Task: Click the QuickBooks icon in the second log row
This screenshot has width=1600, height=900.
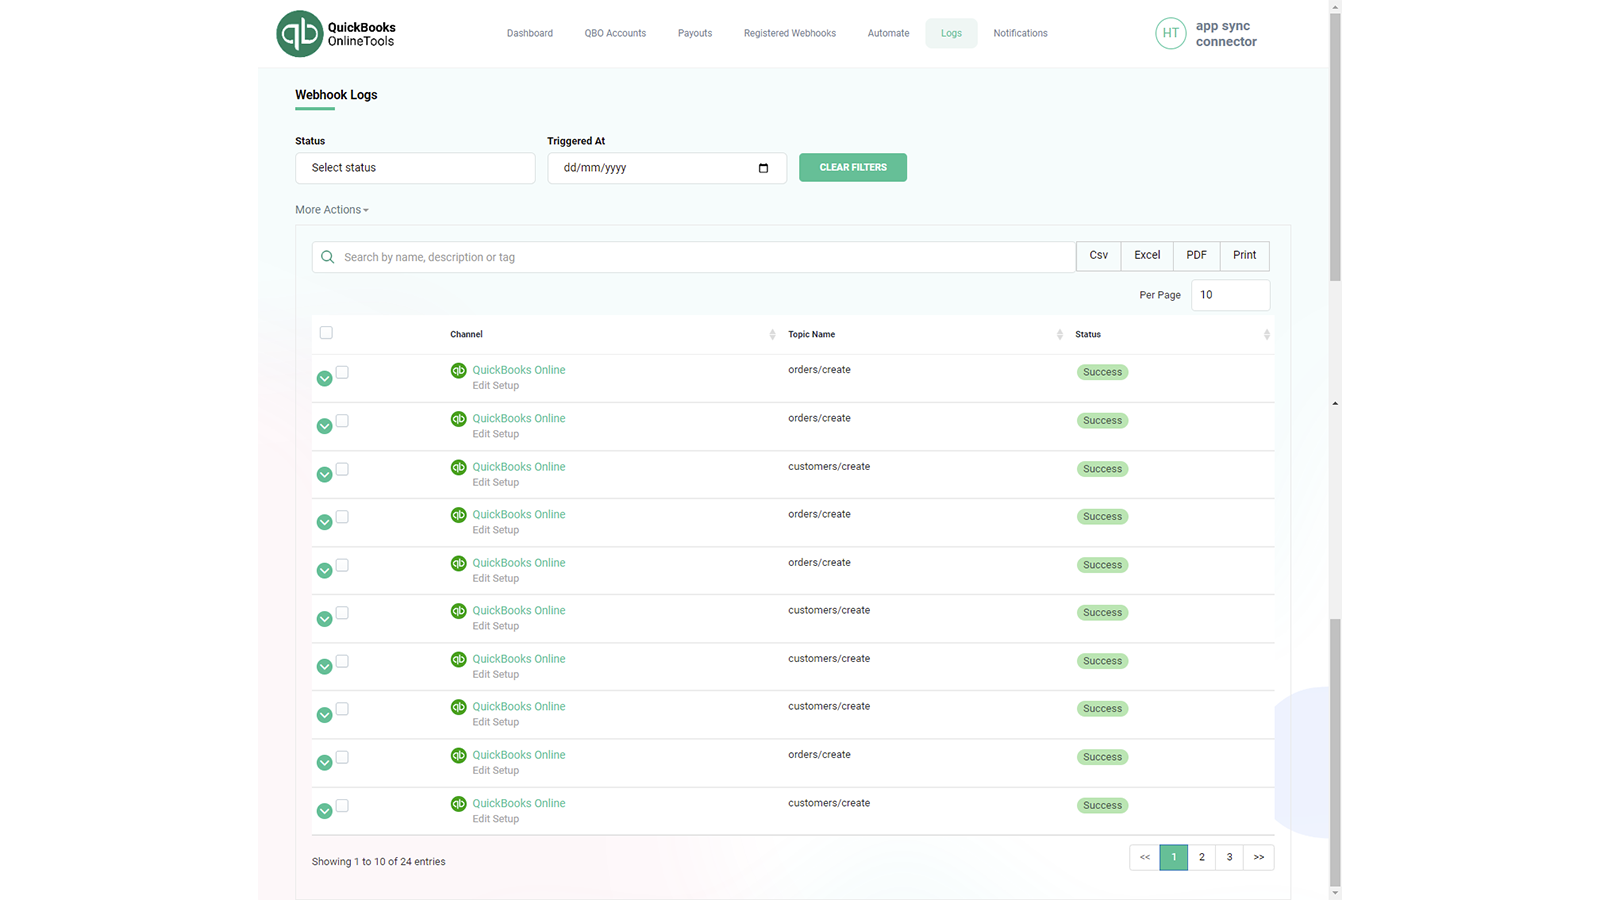Action: [458, 419]
